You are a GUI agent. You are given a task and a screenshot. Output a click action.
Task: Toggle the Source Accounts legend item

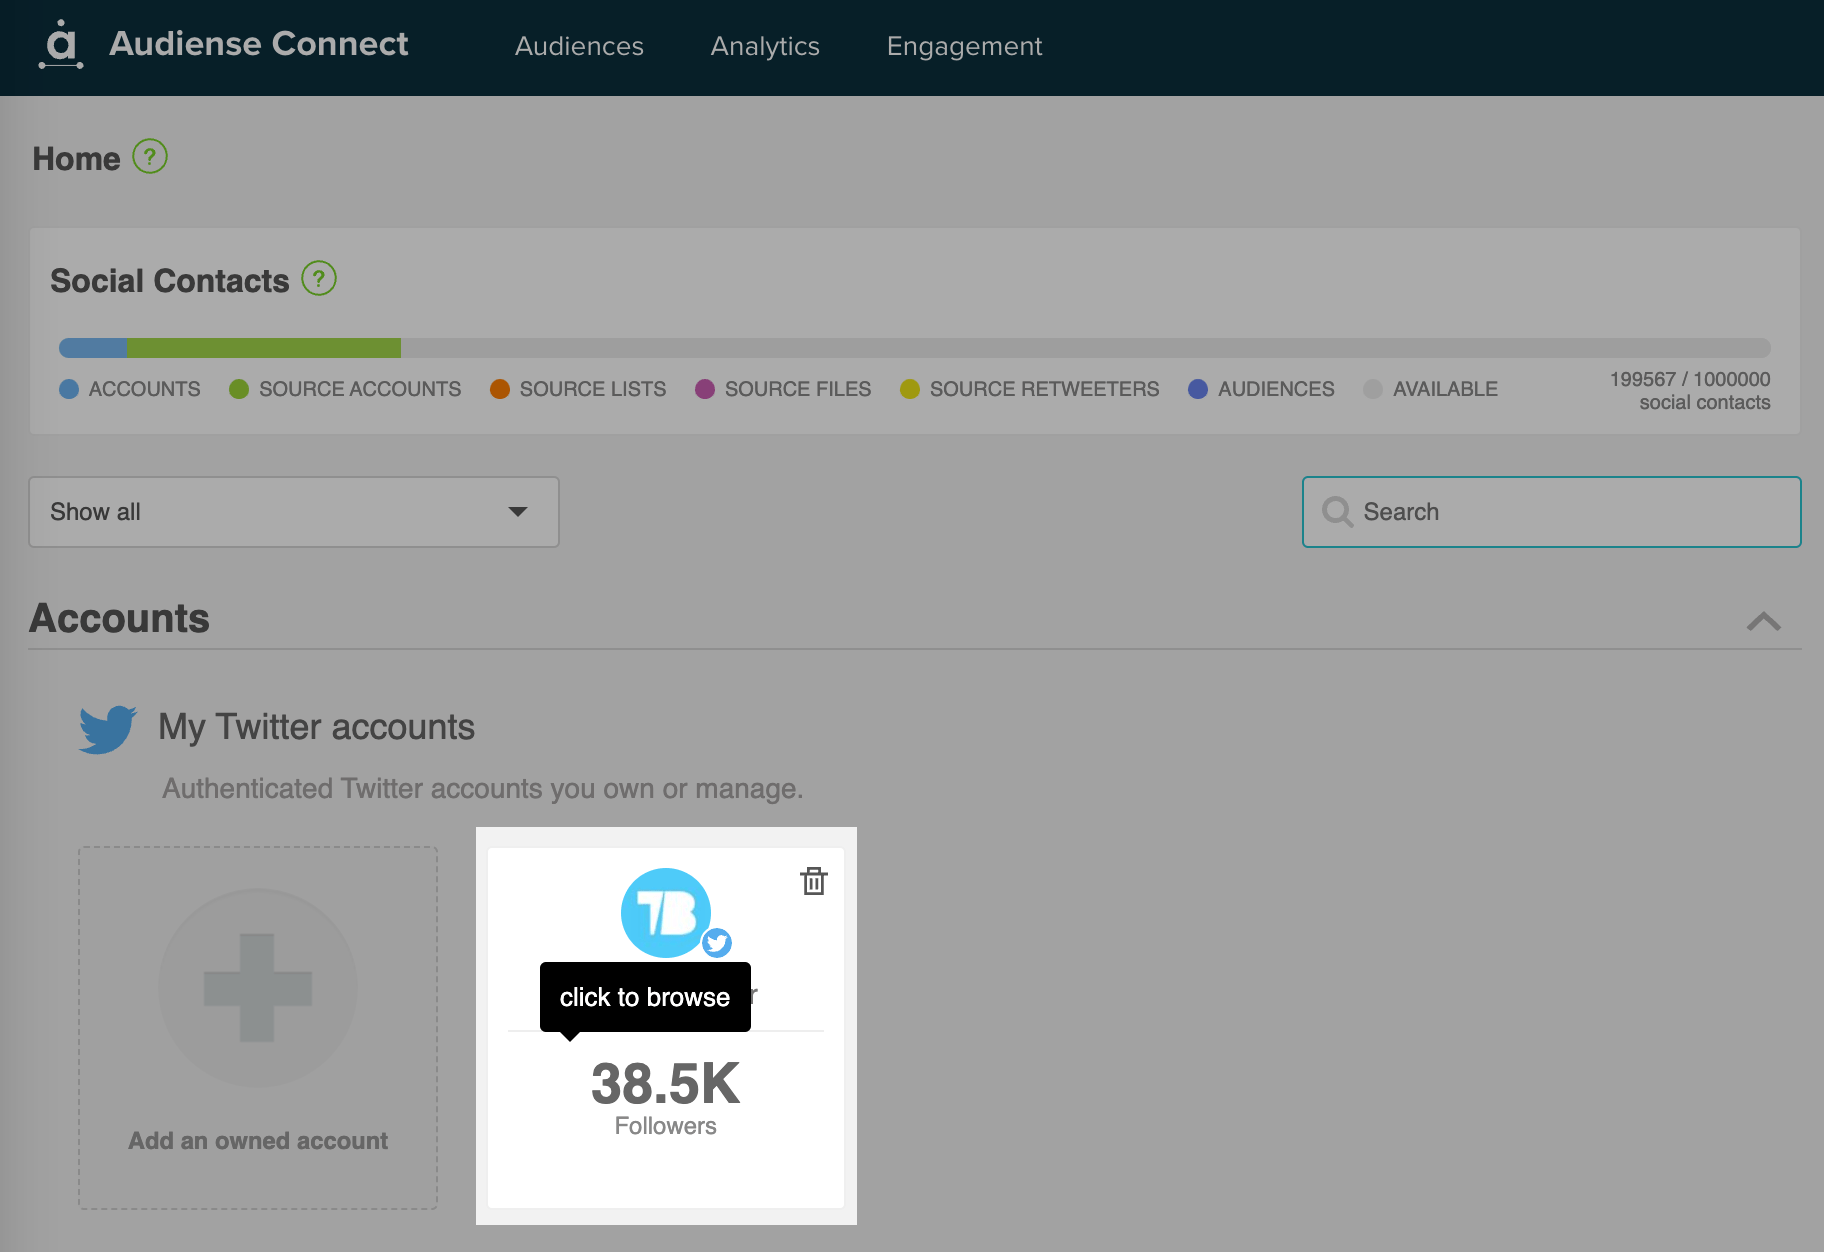pyautogui.click(x=345, y=389)
